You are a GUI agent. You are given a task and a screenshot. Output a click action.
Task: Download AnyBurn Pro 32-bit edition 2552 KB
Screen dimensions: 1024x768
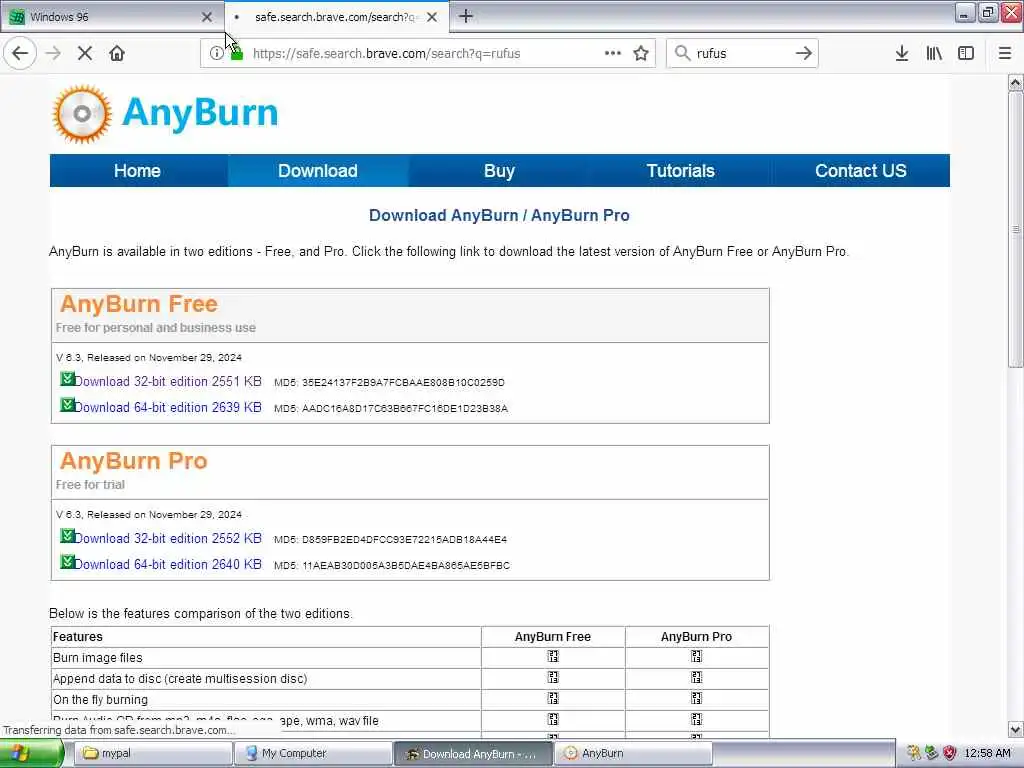tap(168, 539)
